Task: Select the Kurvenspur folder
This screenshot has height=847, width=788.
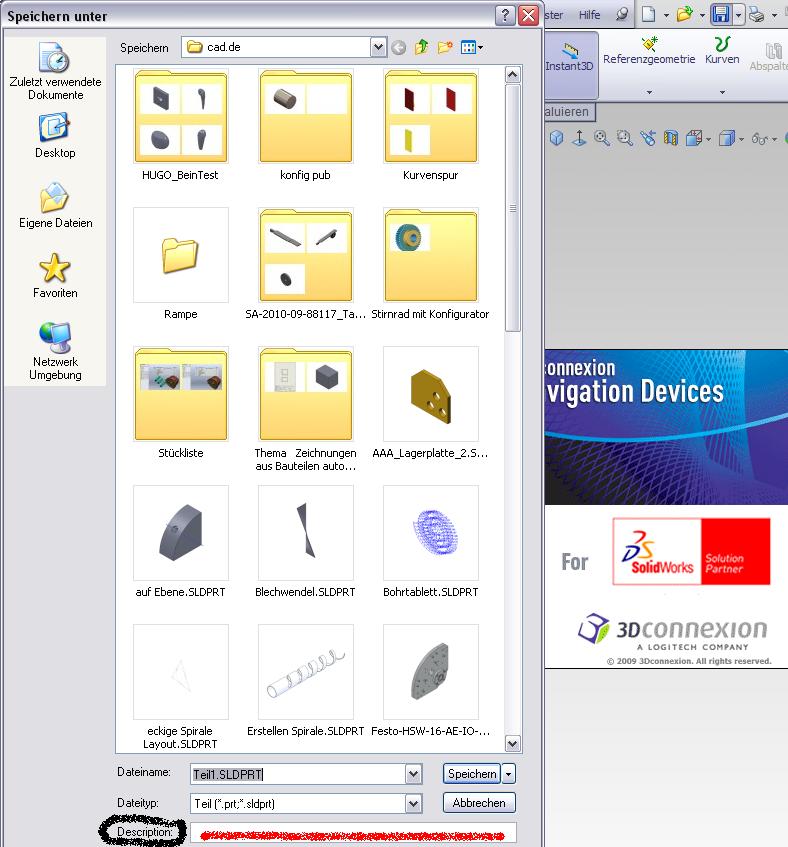Action: pos(430,125)
